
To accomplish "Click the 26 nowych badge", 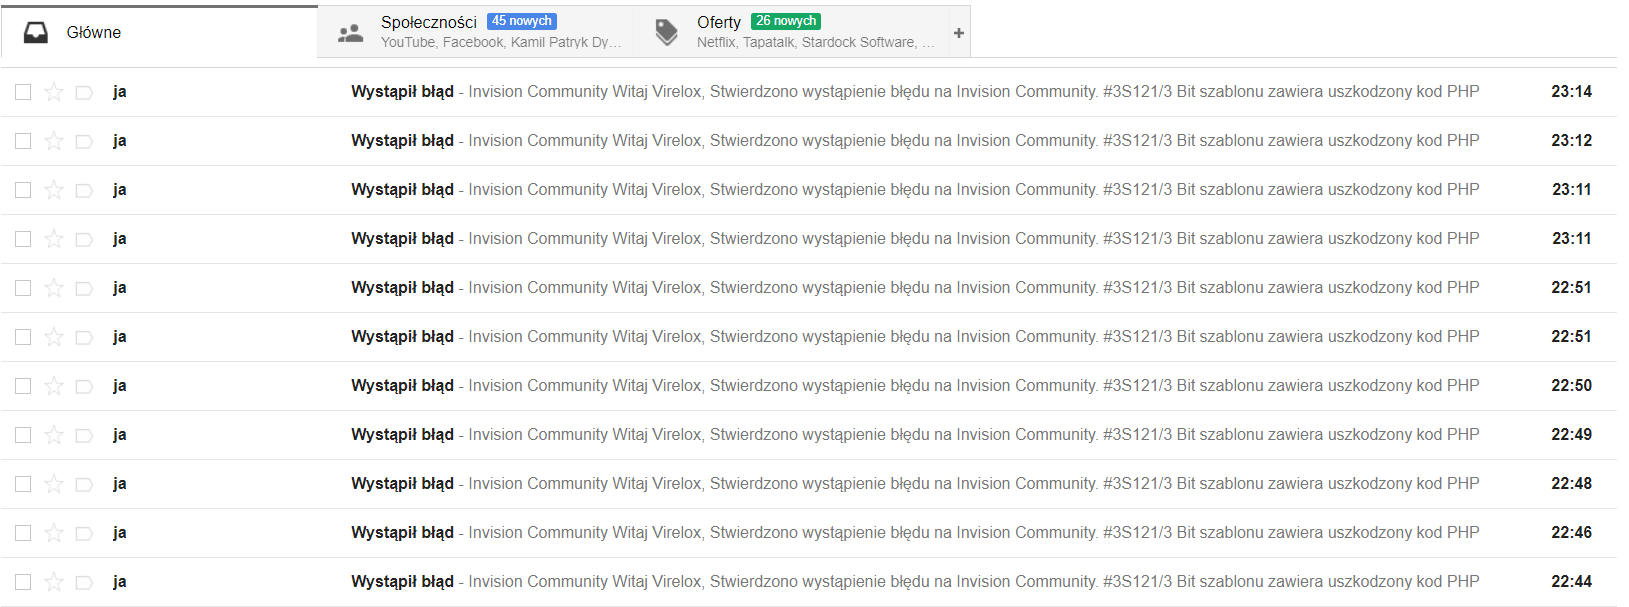I will (x=786, y=21).
